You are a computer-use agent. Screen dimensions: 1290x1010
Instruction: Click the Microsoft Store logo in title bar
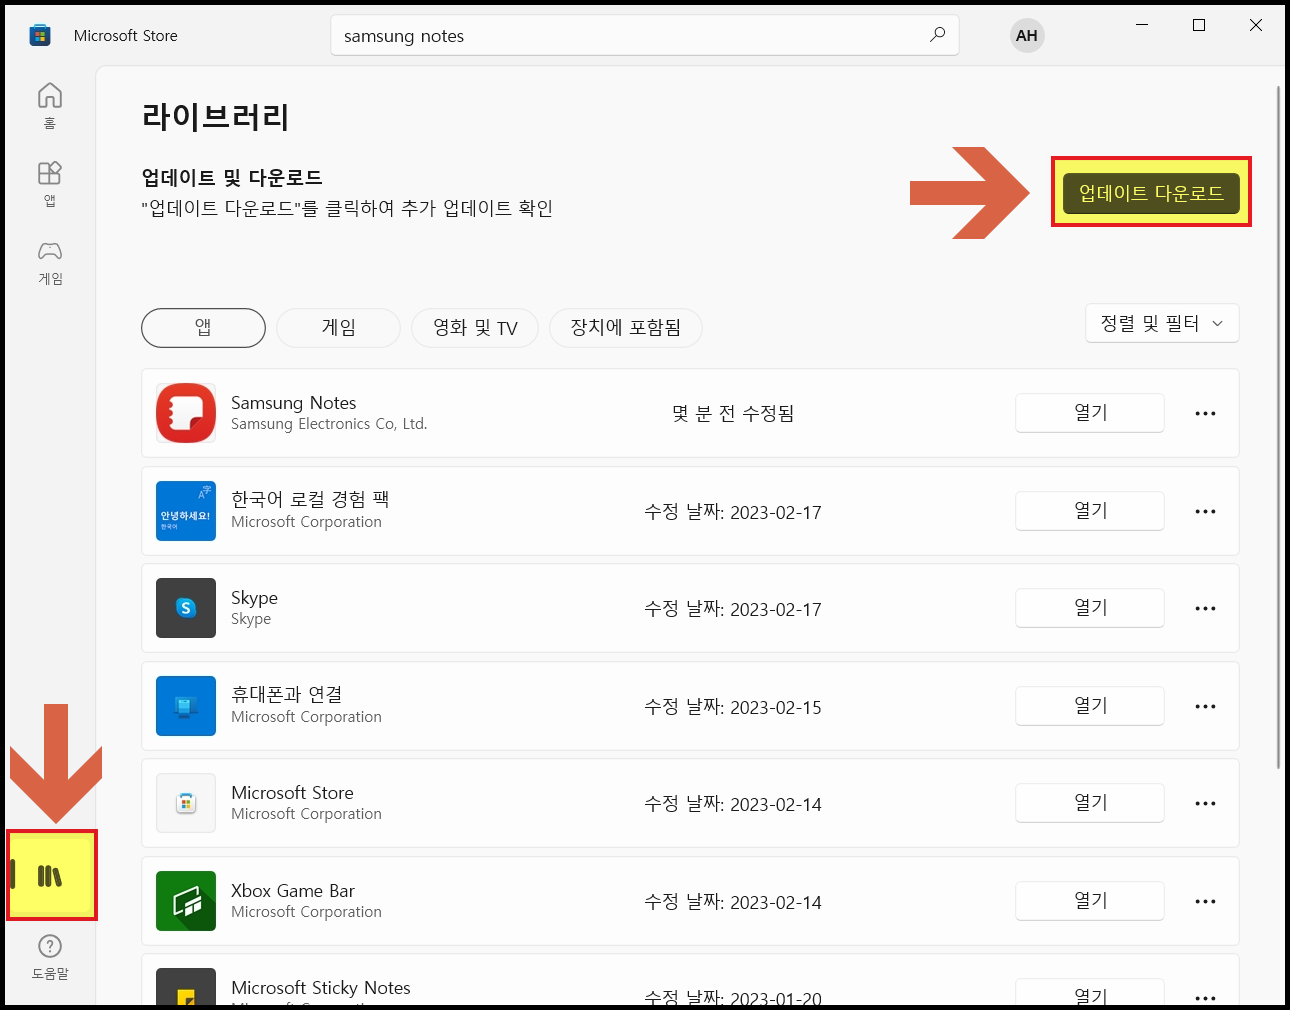tap(40, 36)
